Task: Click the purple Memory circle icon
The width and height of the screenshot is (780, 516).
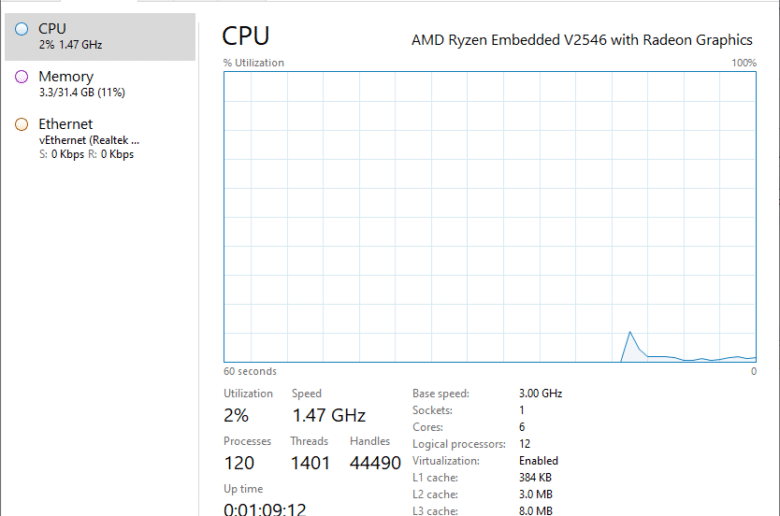Action: point(21,77)
